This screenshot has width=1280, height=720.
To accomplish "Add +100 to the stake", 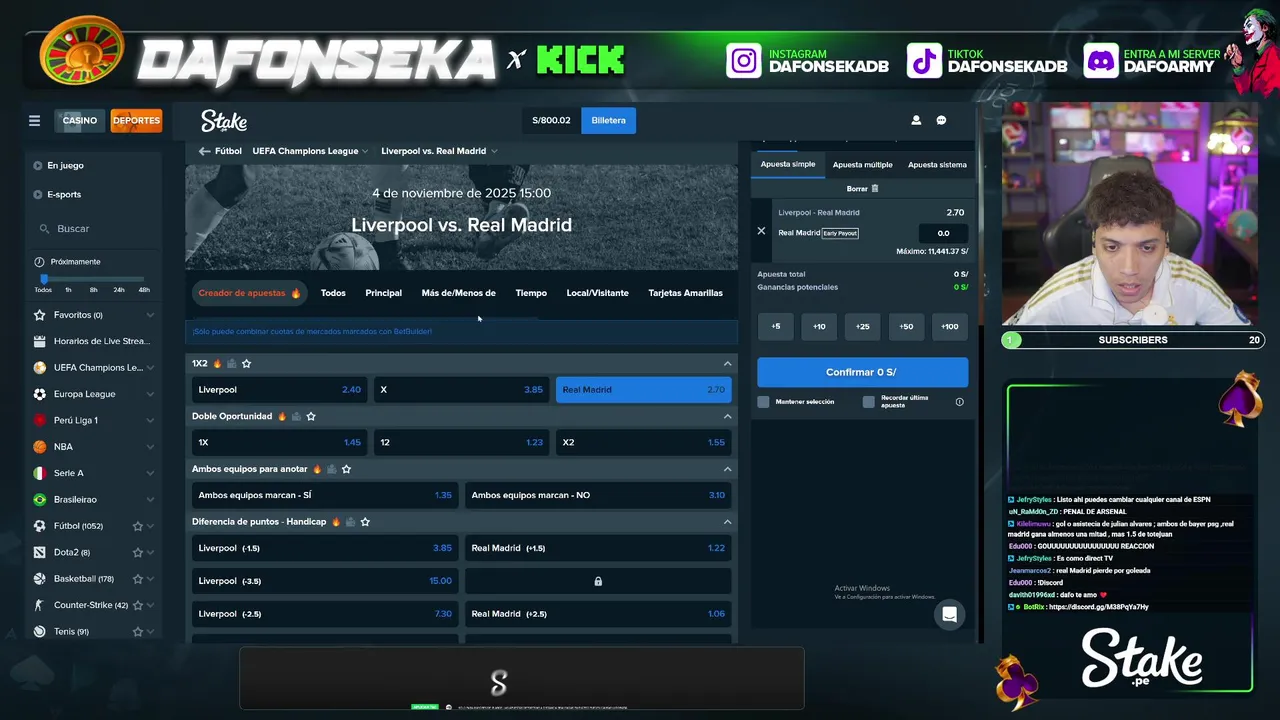I will (949, 326).
